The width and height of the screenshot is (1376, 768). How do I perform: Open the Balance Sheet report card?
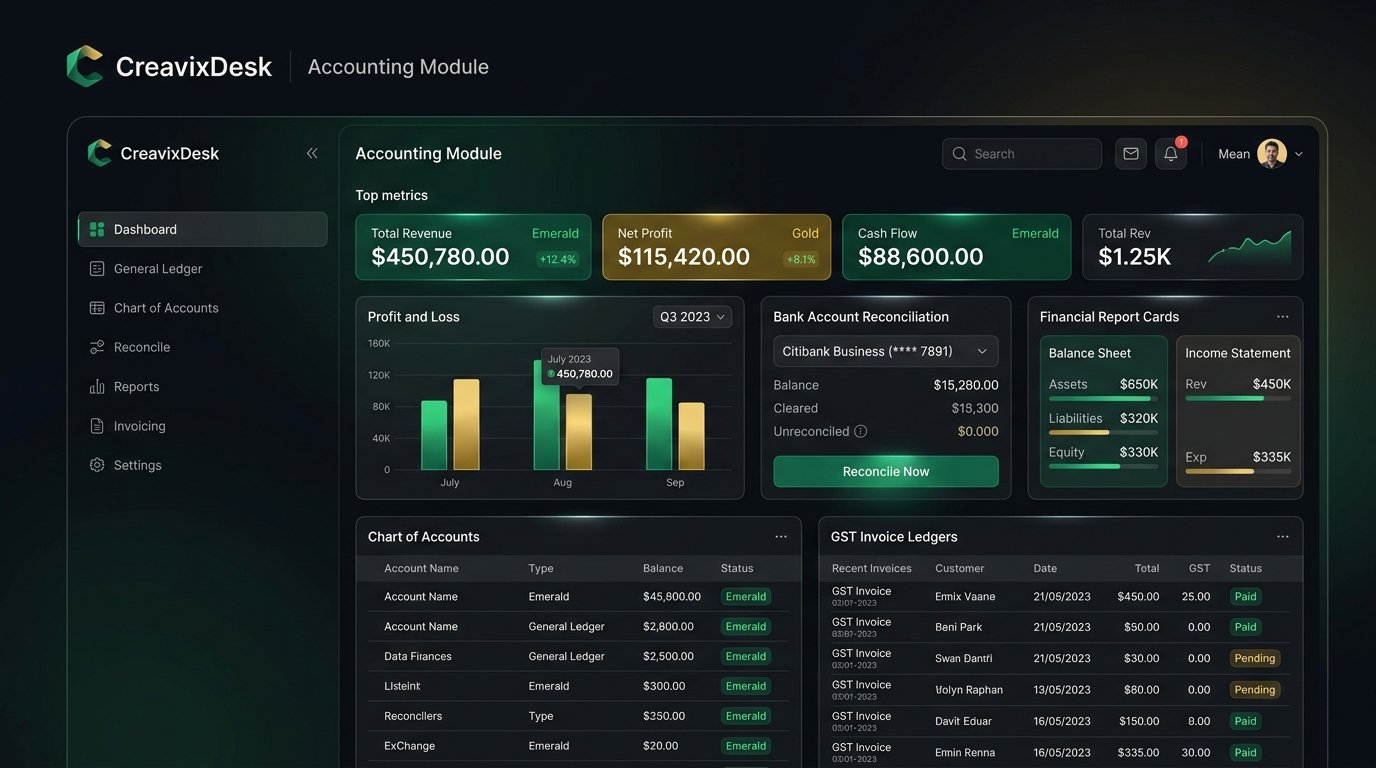[x=1104, y=411]
